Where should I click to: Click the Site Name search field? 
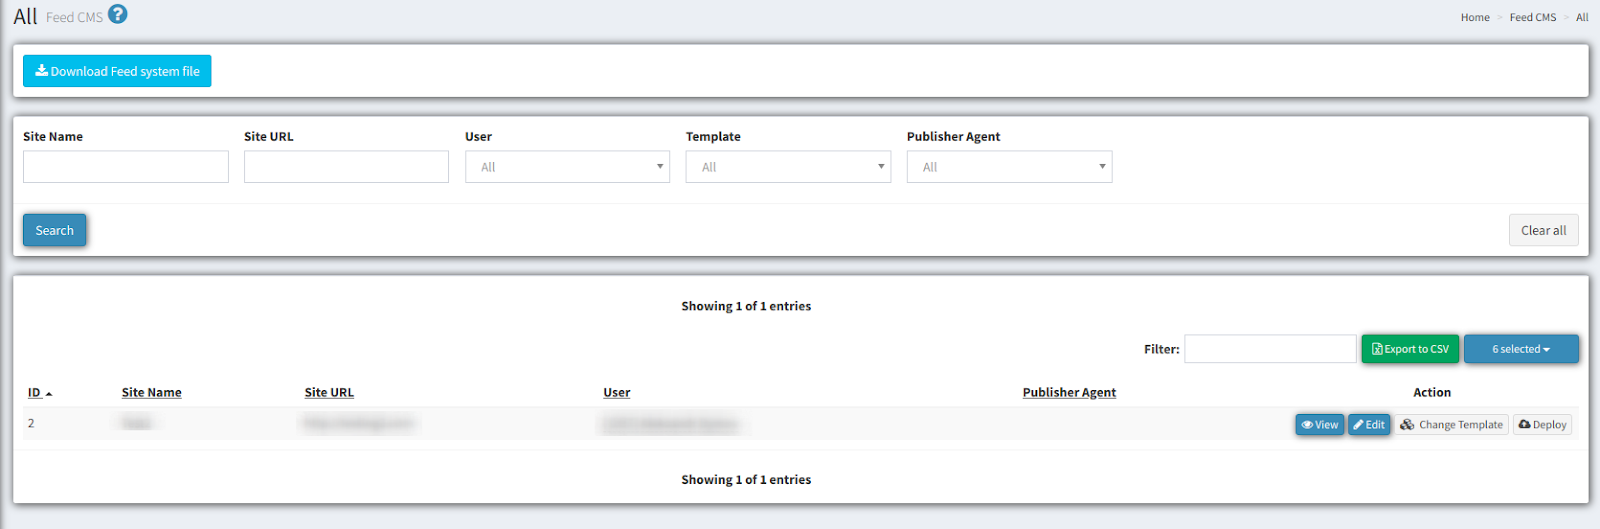pyautogui.click(x=126, y=167)
